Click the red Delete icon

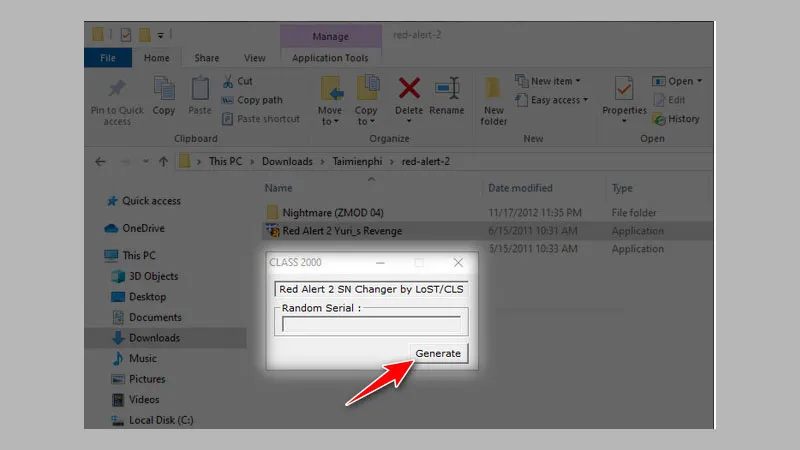pyautogui.click(x=409, y=92)
